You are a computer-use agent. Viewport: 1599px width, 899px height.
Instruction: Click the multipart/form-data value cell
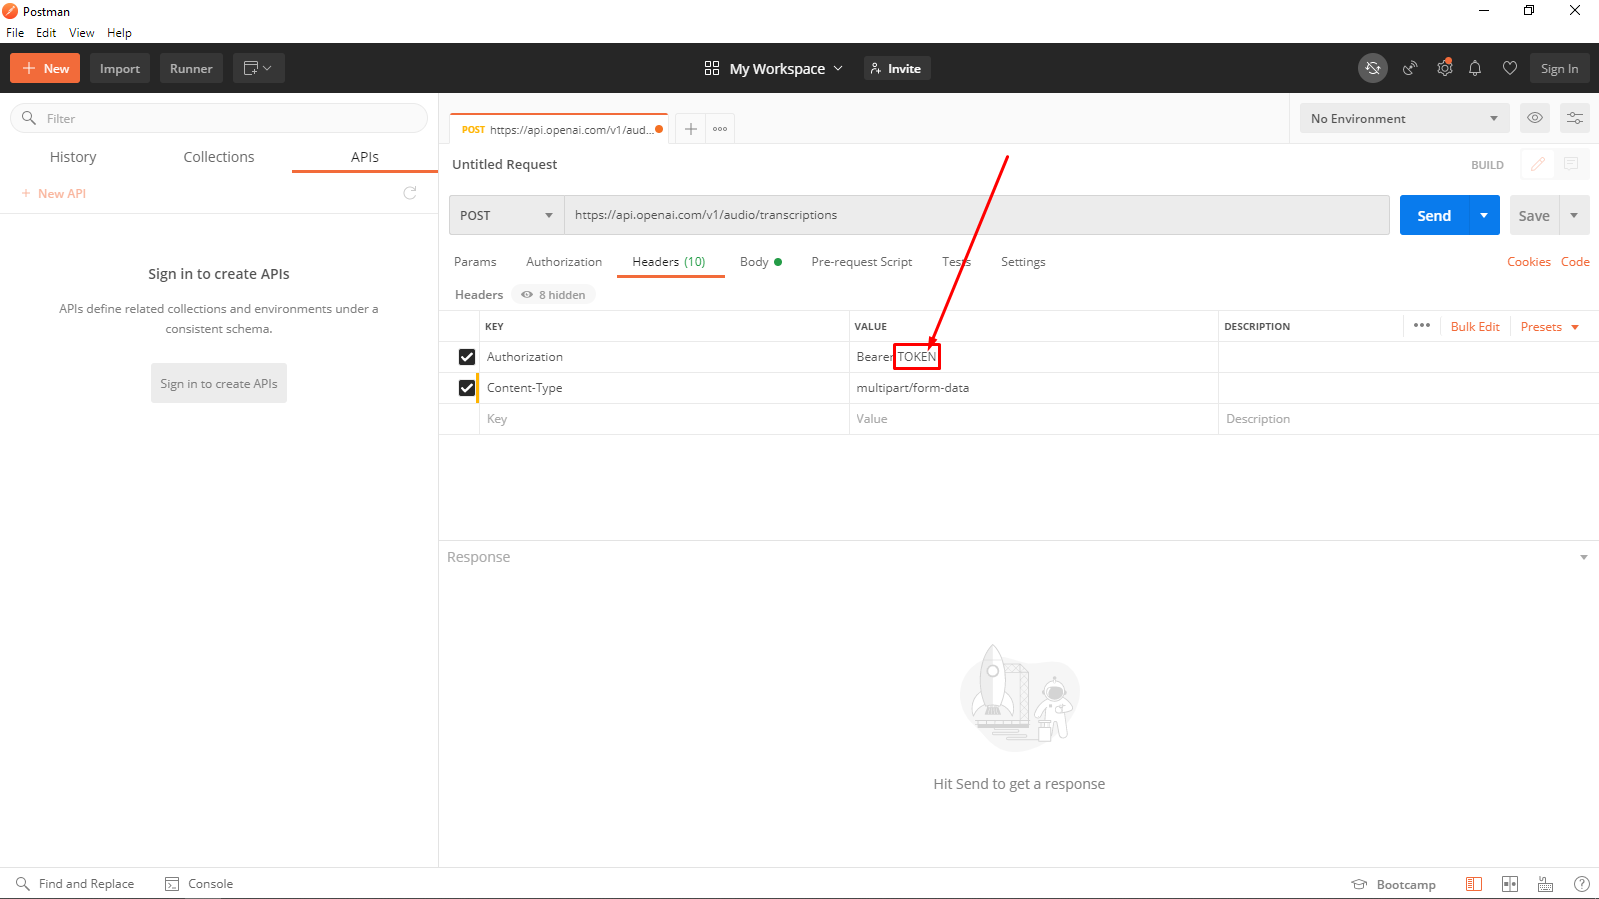tap(1034, 388)
